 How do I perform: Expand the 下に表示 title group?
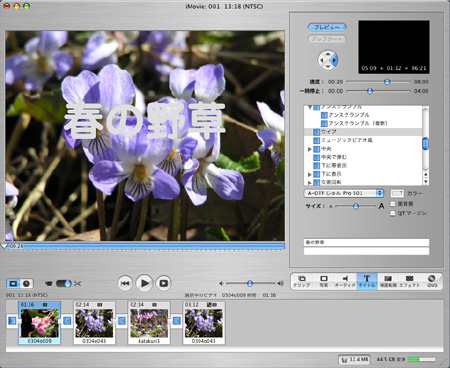[x=310, y=174]
